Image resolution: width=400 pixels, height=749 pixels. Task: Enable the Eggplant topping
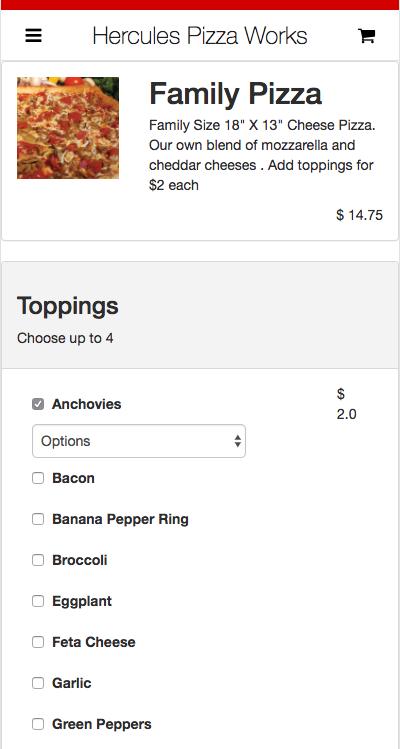tap(38, 601)
